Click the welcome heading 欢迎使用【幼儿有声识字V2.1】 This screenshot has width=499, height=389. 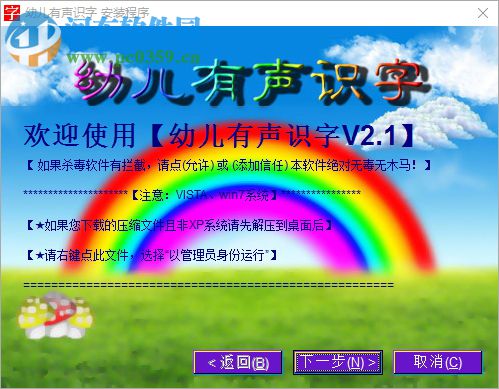pyautogui.click(x=220, y=136)
